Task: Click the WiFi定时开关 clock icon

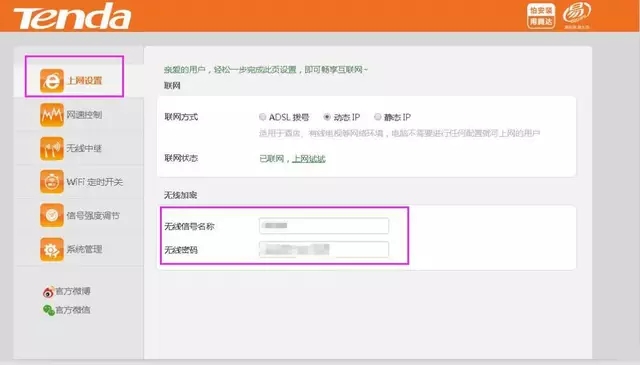Action: click(x=51, y=182)
